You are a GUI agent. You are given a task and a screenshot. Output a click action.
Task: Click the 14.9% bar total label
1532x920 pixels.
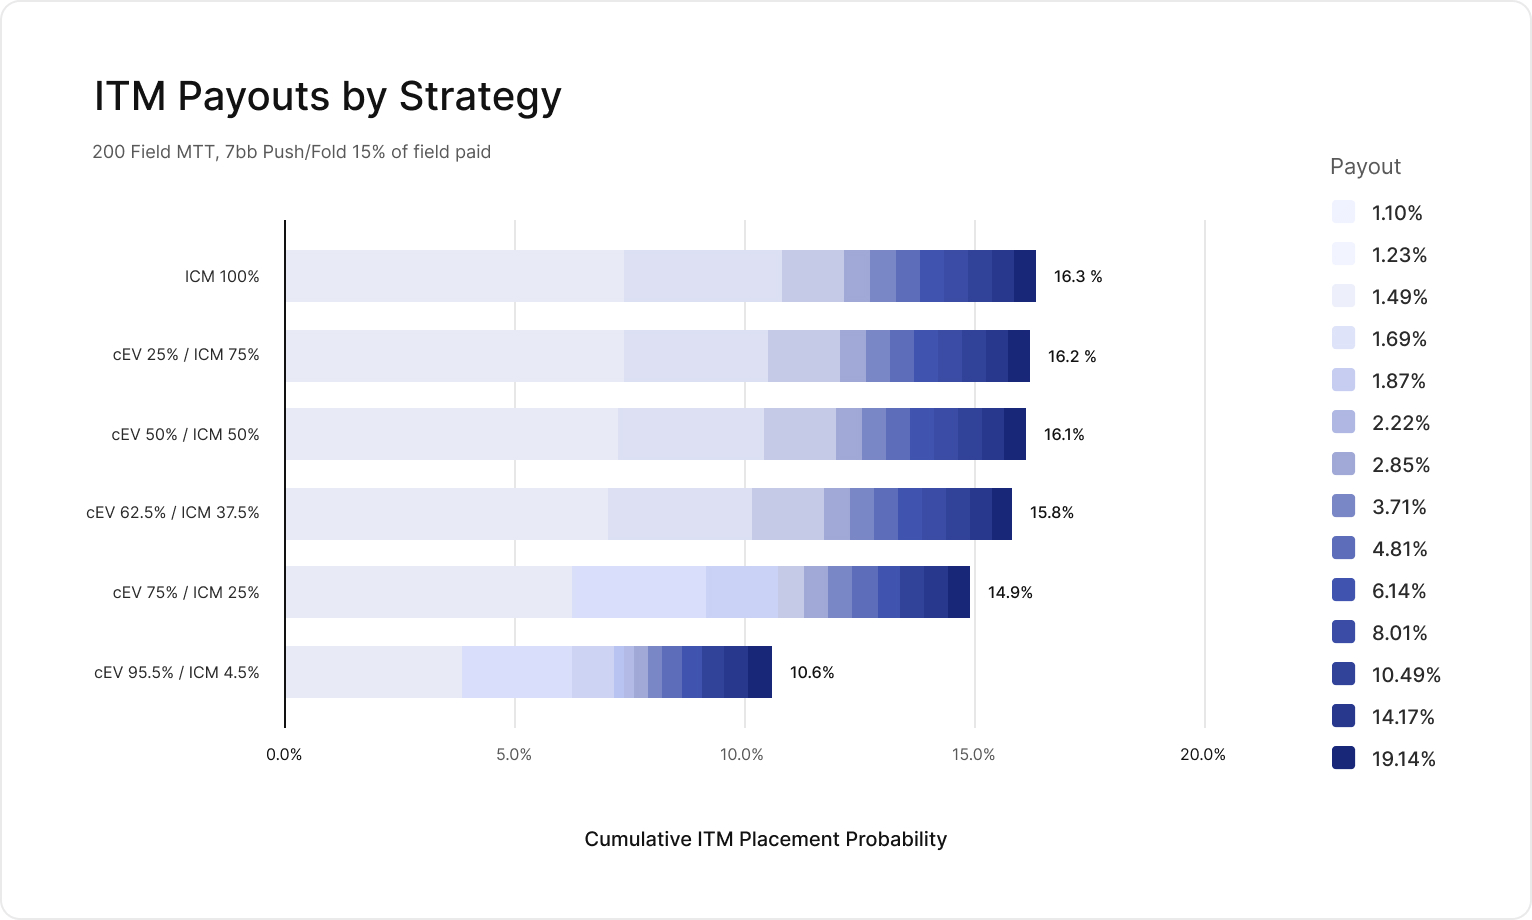(1010, 592)
